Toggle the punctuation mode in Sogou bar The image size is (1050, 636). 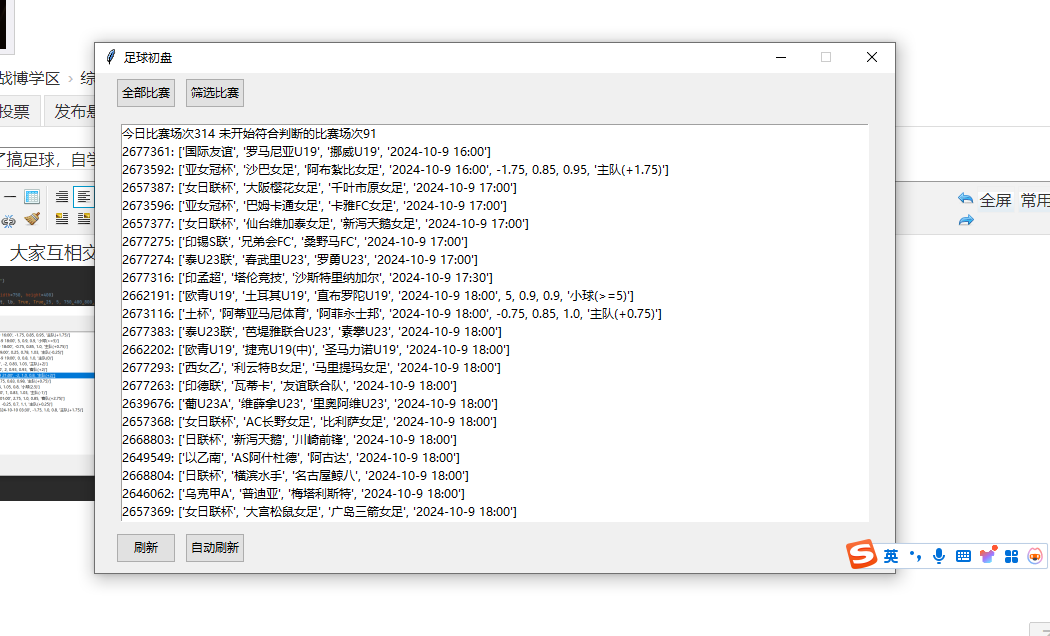[915, 557]
